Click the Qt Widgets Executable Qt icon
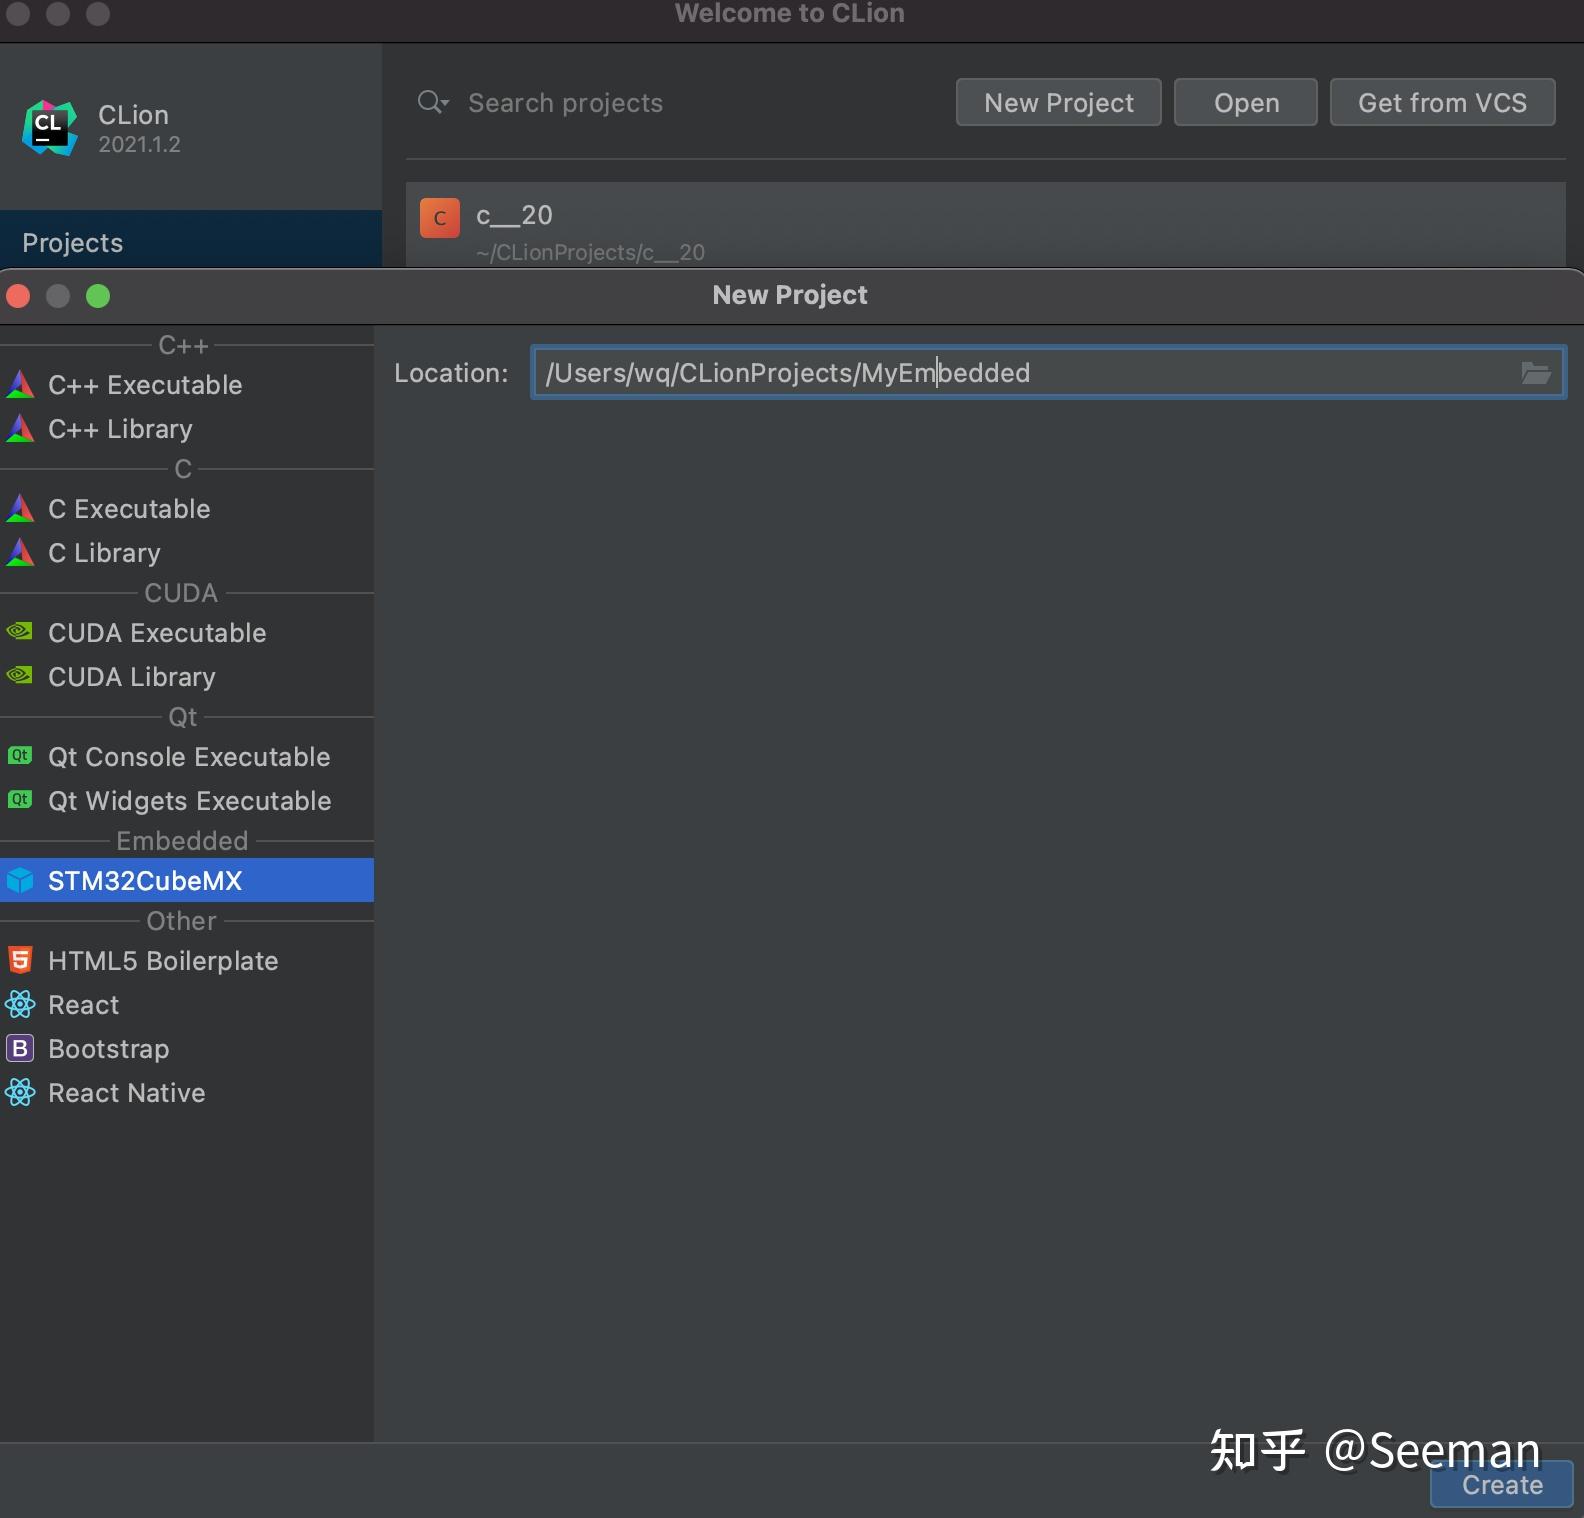Image resolution: width=1584 pixels, height=1518 pixels. (20, 800)
